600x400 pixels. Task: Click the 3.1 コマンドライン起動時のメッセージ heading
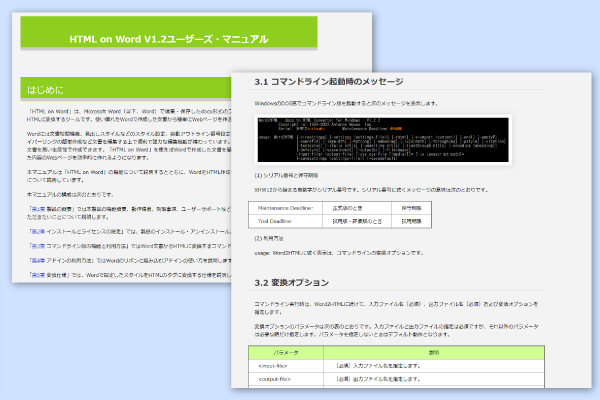click(328, 81)
